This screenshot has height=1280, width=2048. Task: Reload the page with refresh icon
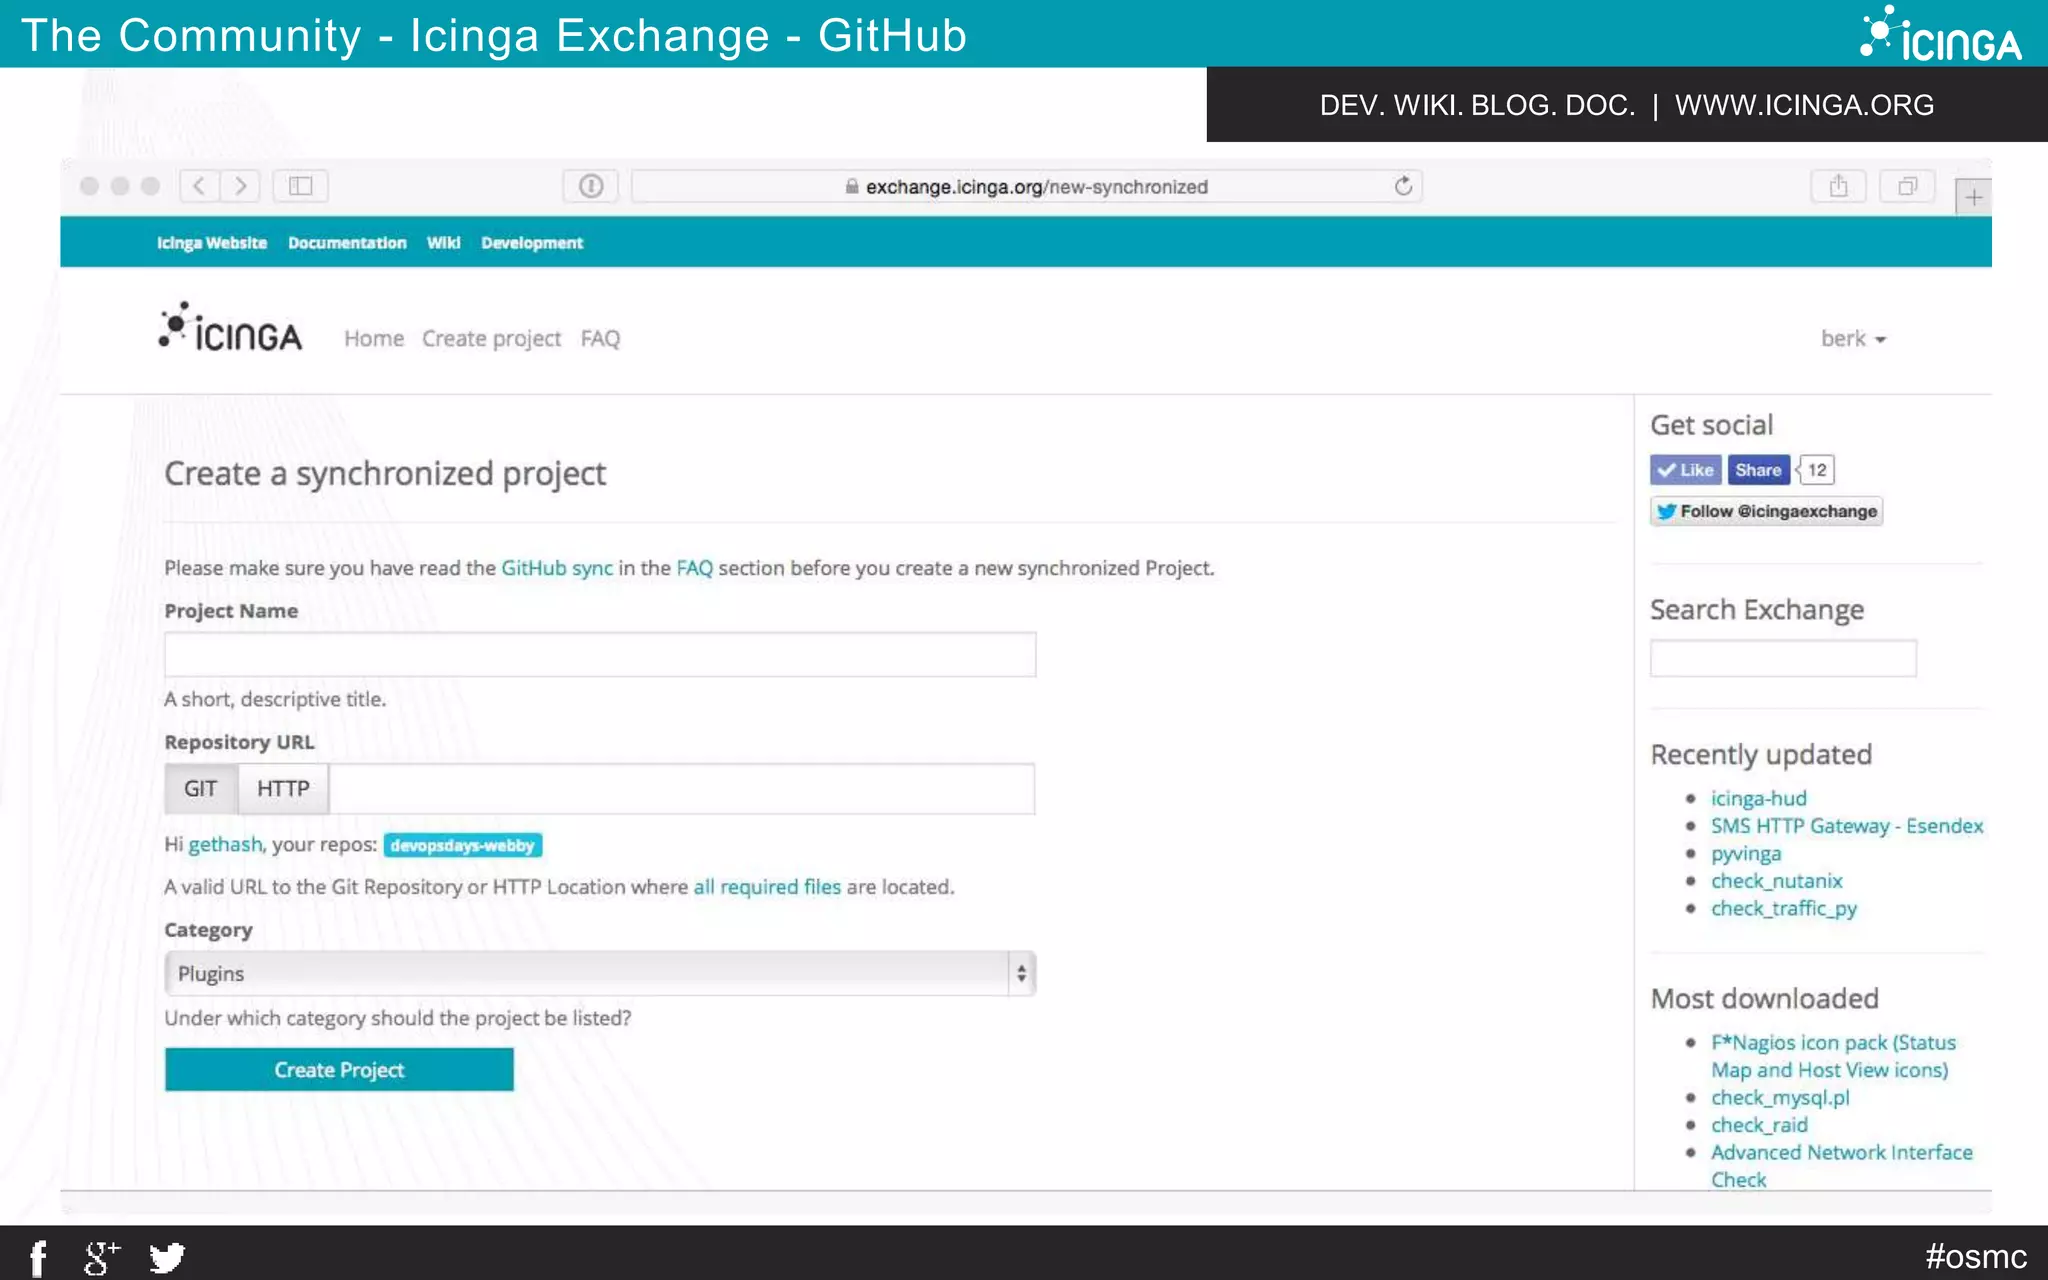pos(1403,186)
